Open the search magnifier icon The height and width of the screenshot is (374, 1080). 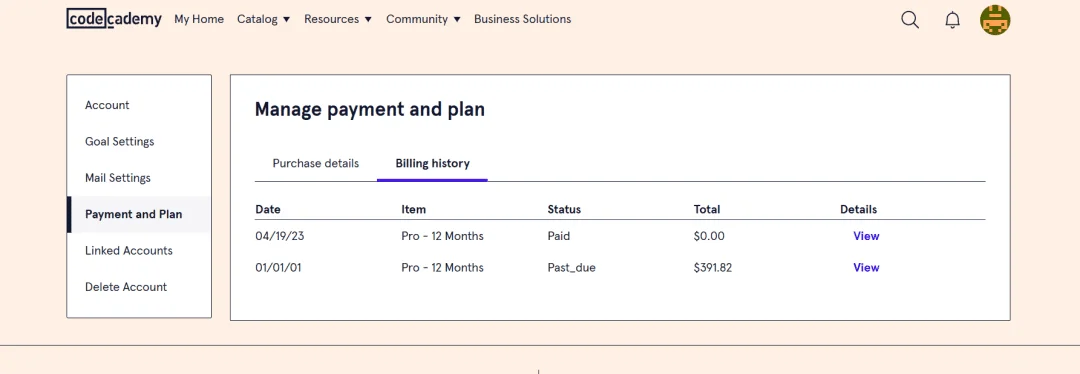pyautogui.click(x=910, y=20)
